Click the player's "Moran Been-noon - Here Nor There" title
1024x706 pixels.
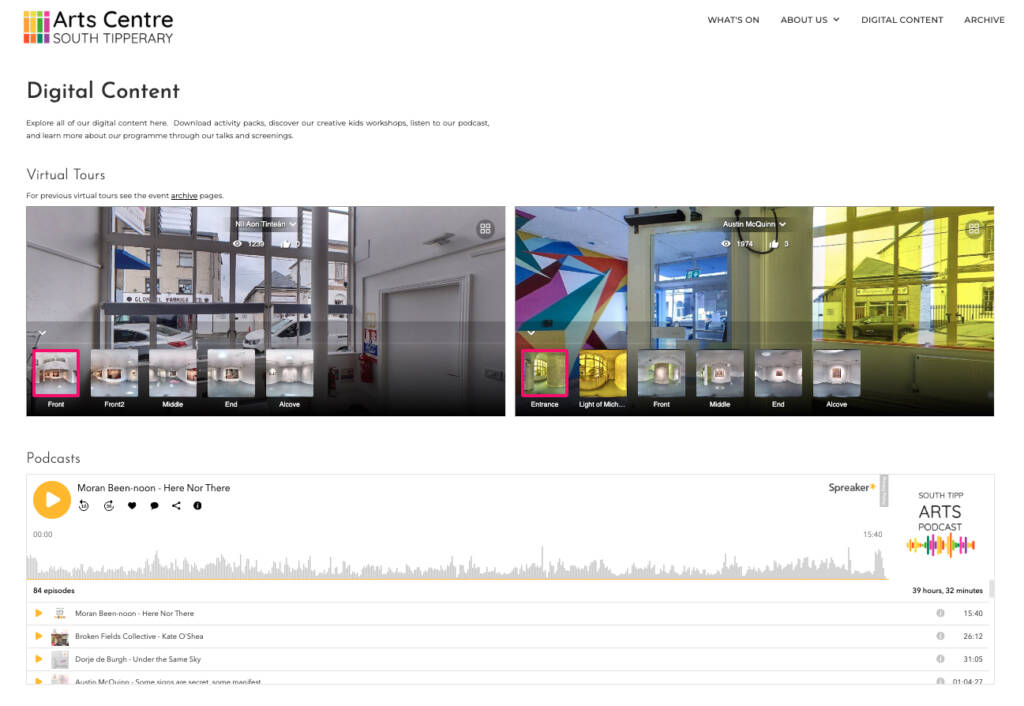(153, 488)
